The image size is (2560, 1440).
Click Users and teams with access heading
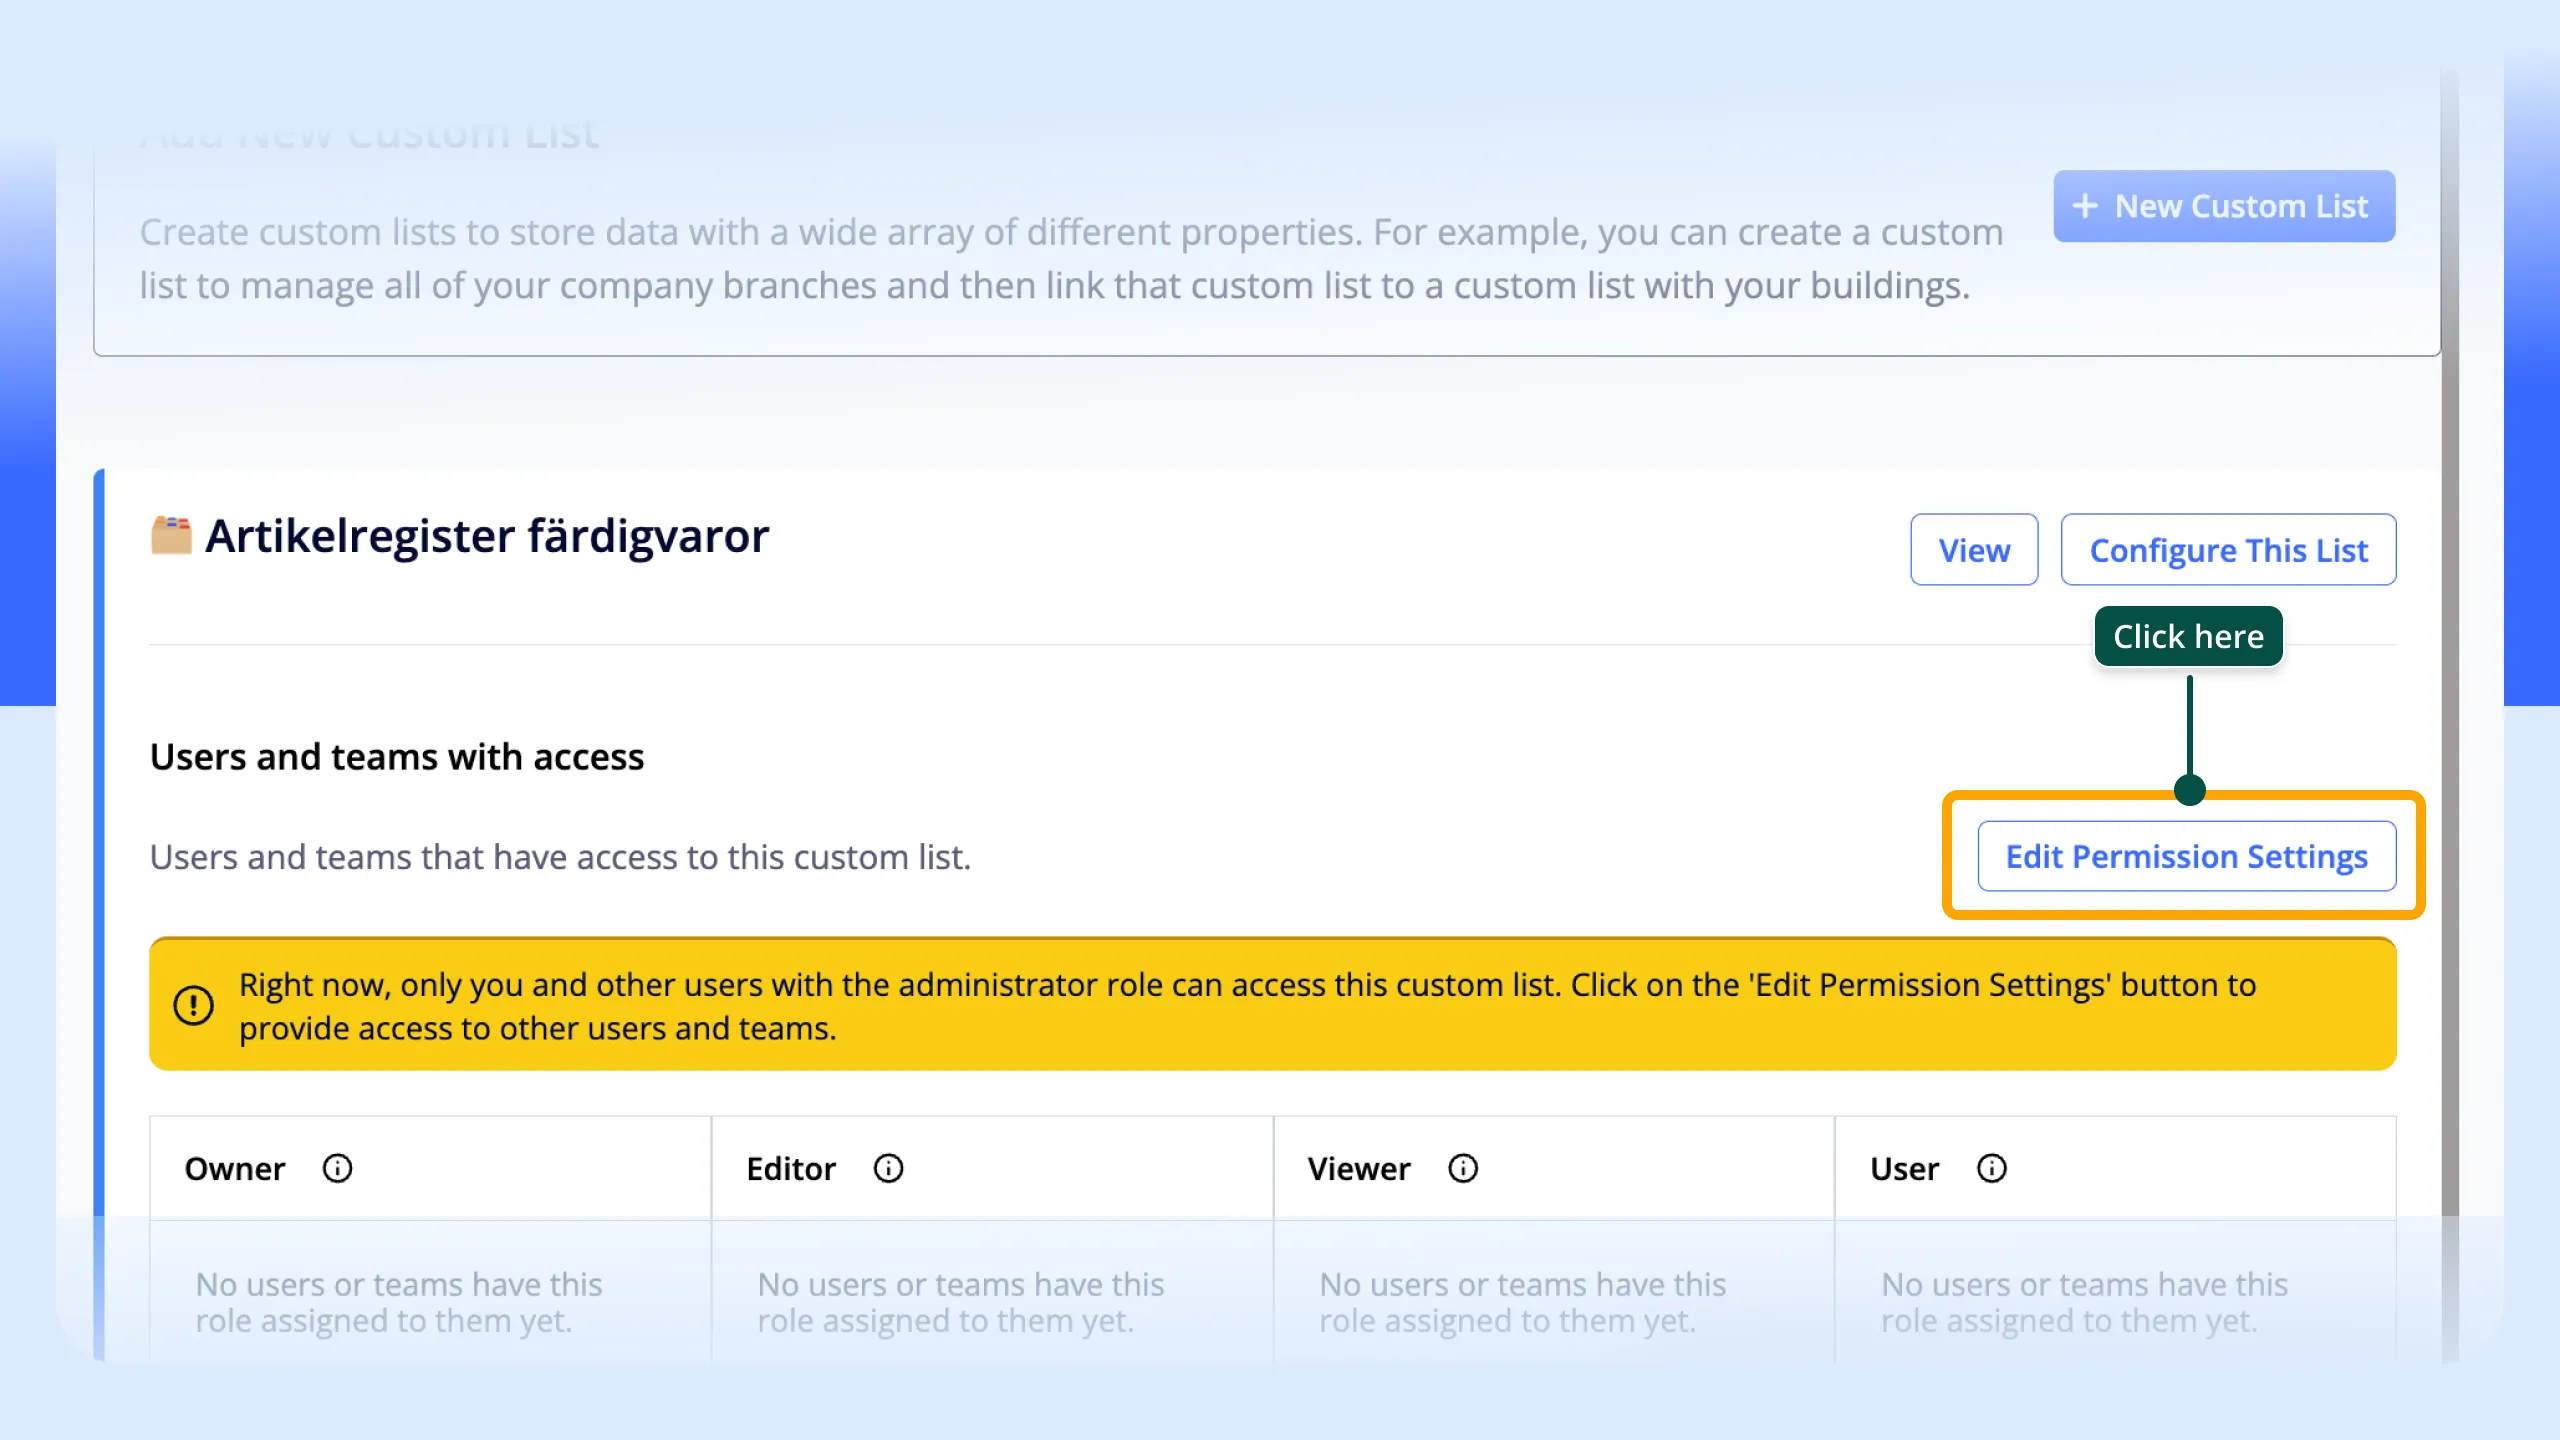coord(397,757)
